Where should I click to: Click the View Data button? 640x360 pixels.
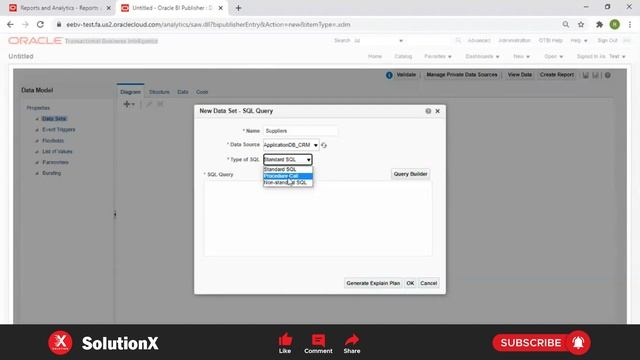click(x=520, y=75)
